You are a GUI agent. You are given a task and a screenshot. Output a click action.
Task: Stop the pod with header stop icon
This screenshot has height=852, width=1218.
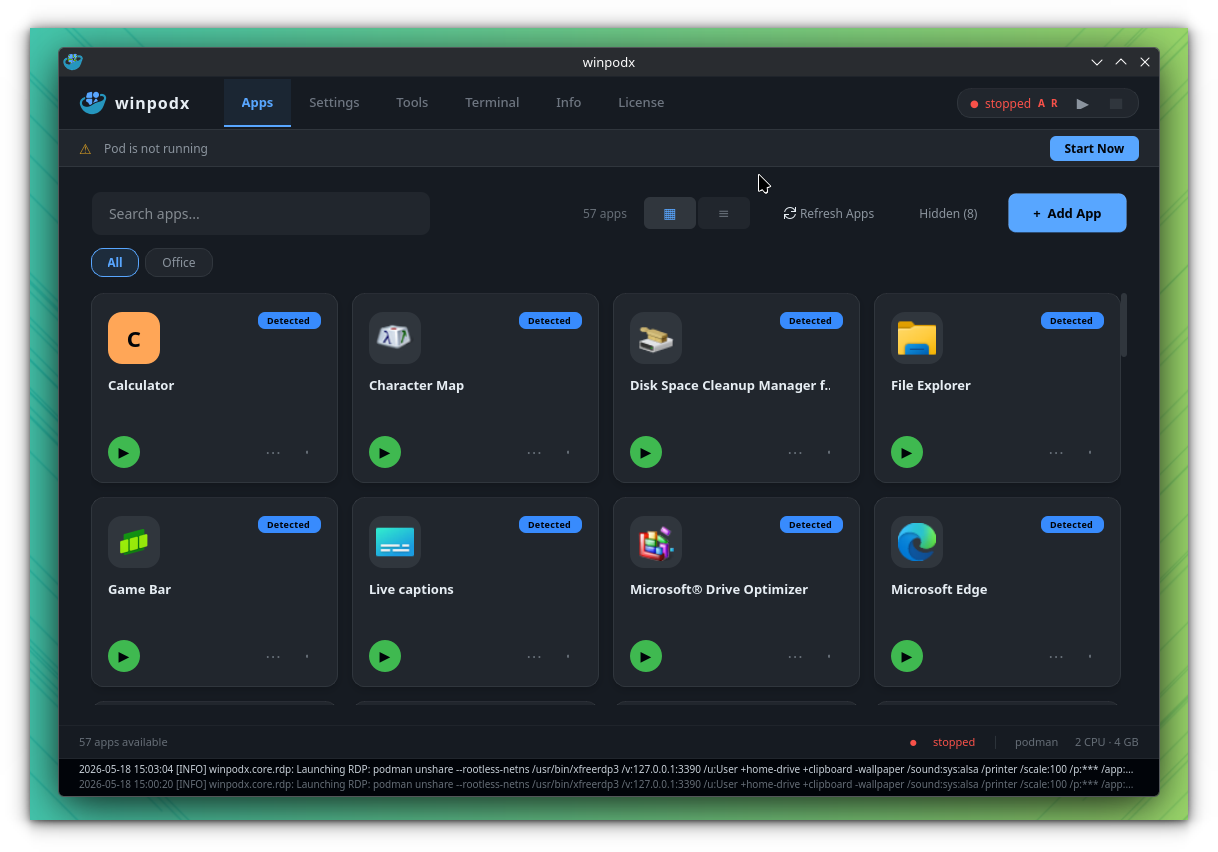point(1116,104)
